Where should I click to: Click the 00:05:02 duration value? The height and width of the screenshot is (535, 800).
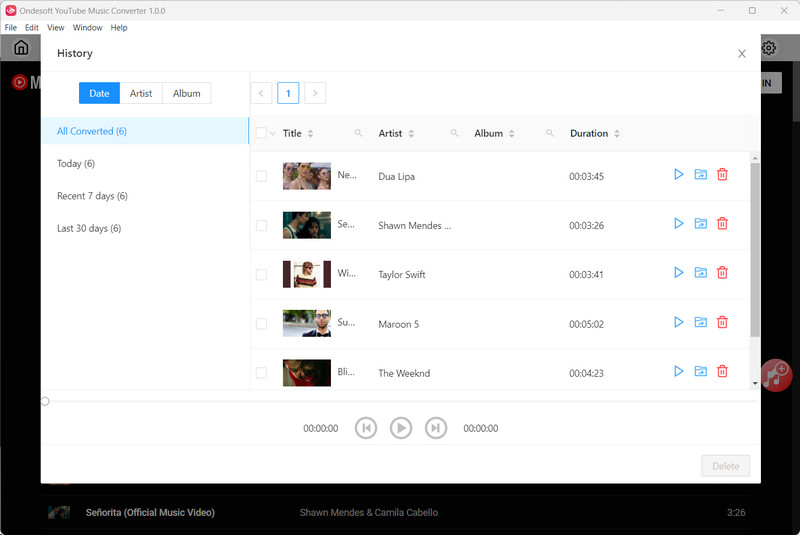coord(586,324)
